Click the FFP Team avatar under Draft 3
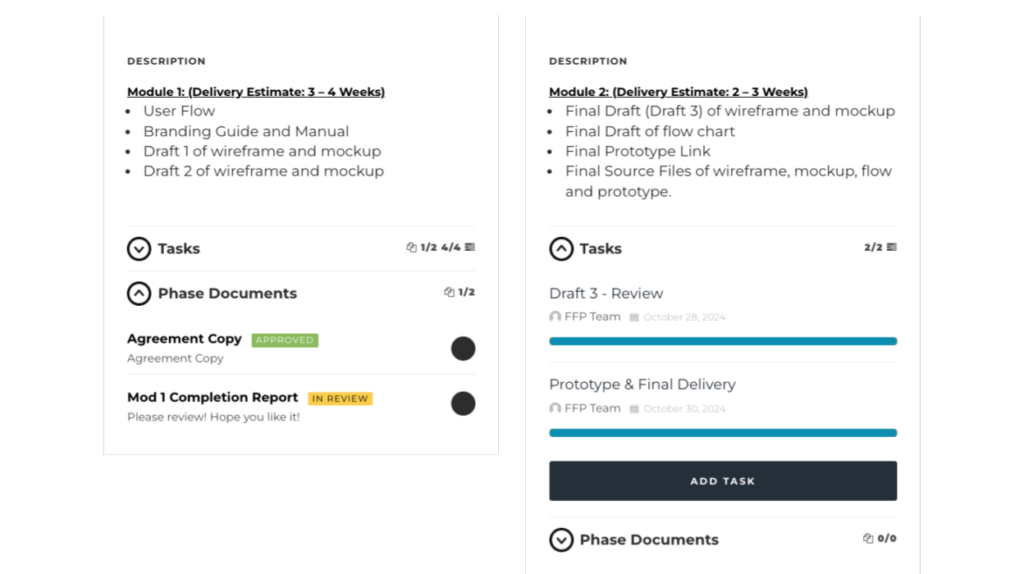This screenshot has width=1024, height=574. (x=555, y=317)
